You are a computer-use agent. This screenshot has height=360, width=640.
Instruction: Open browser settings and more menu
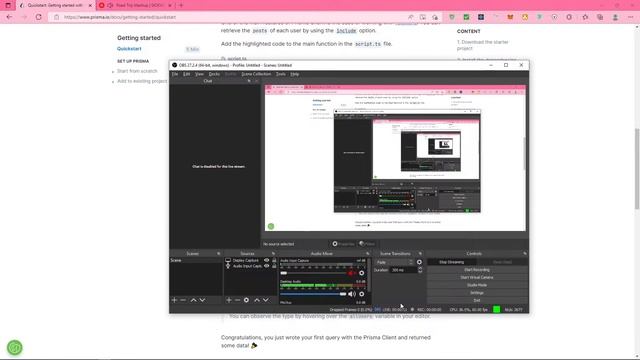click(x=630, y=17)
